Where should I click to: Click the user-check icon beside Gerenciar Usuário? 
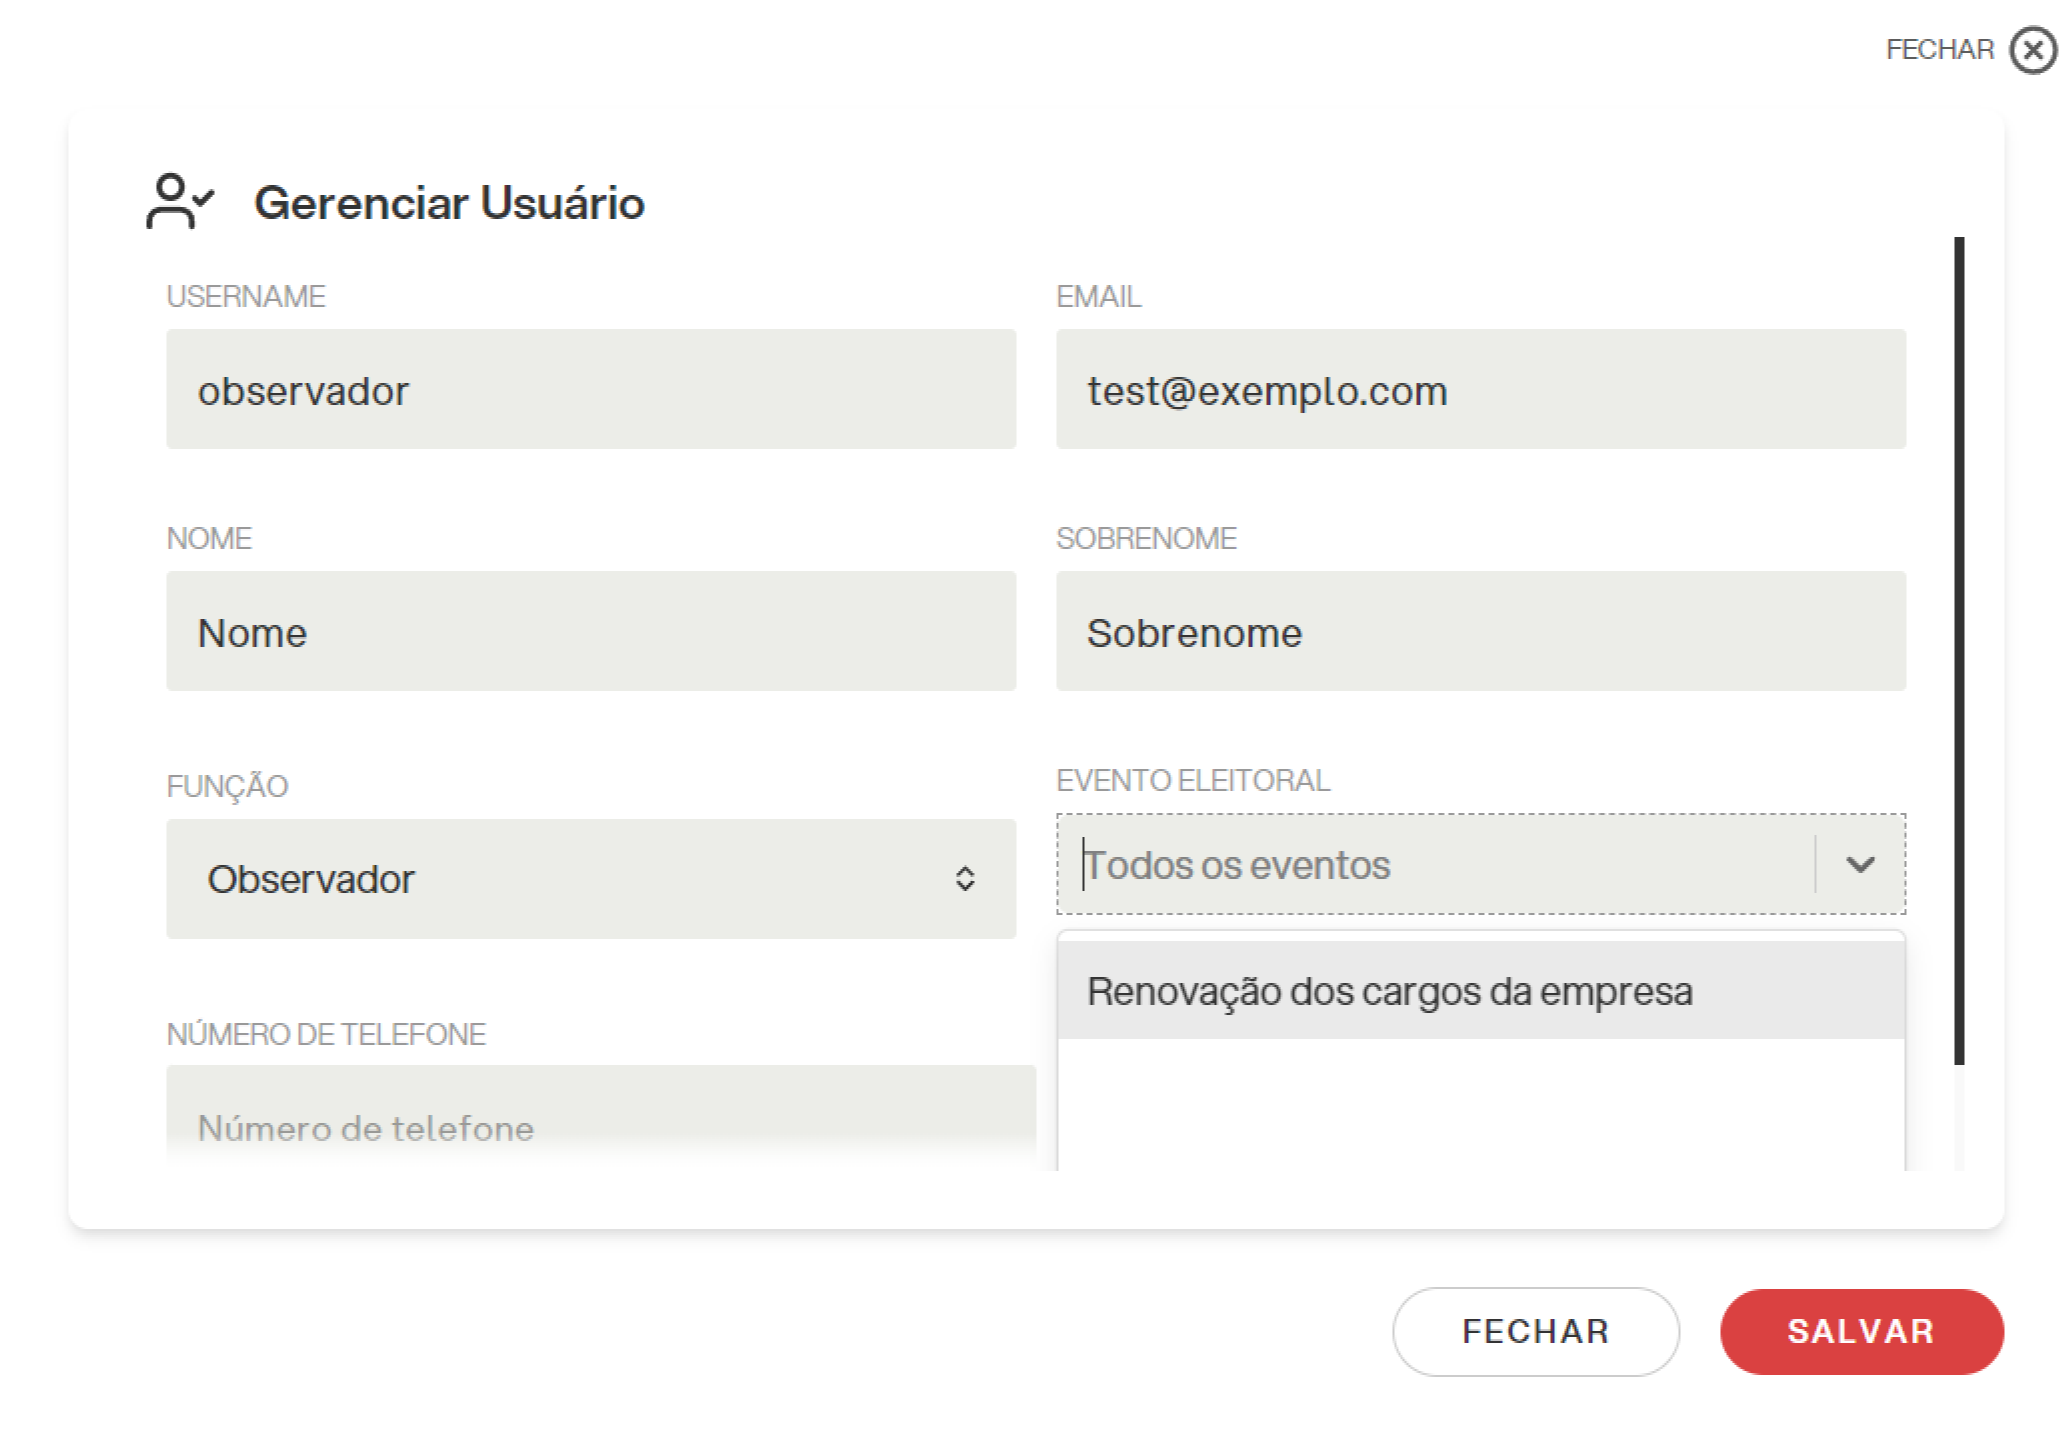click(180, 201)
